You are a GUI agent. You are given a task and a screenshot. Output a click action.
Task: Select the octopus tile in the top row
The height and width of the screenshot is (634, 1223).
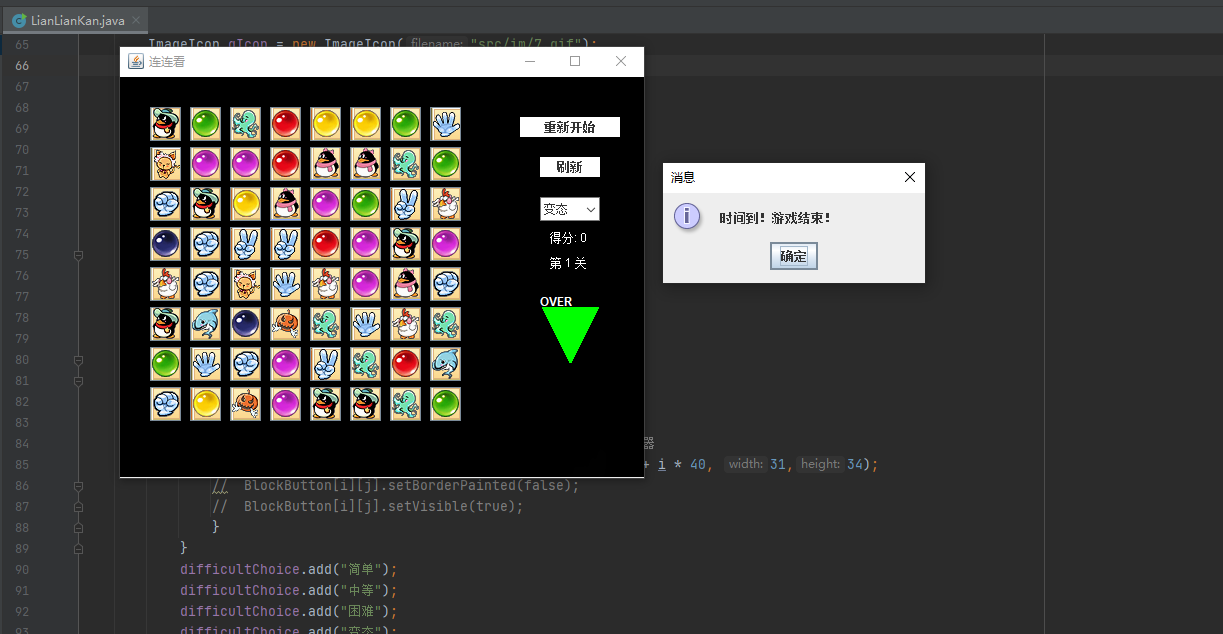pyautogui.click(x=245, y=124)
